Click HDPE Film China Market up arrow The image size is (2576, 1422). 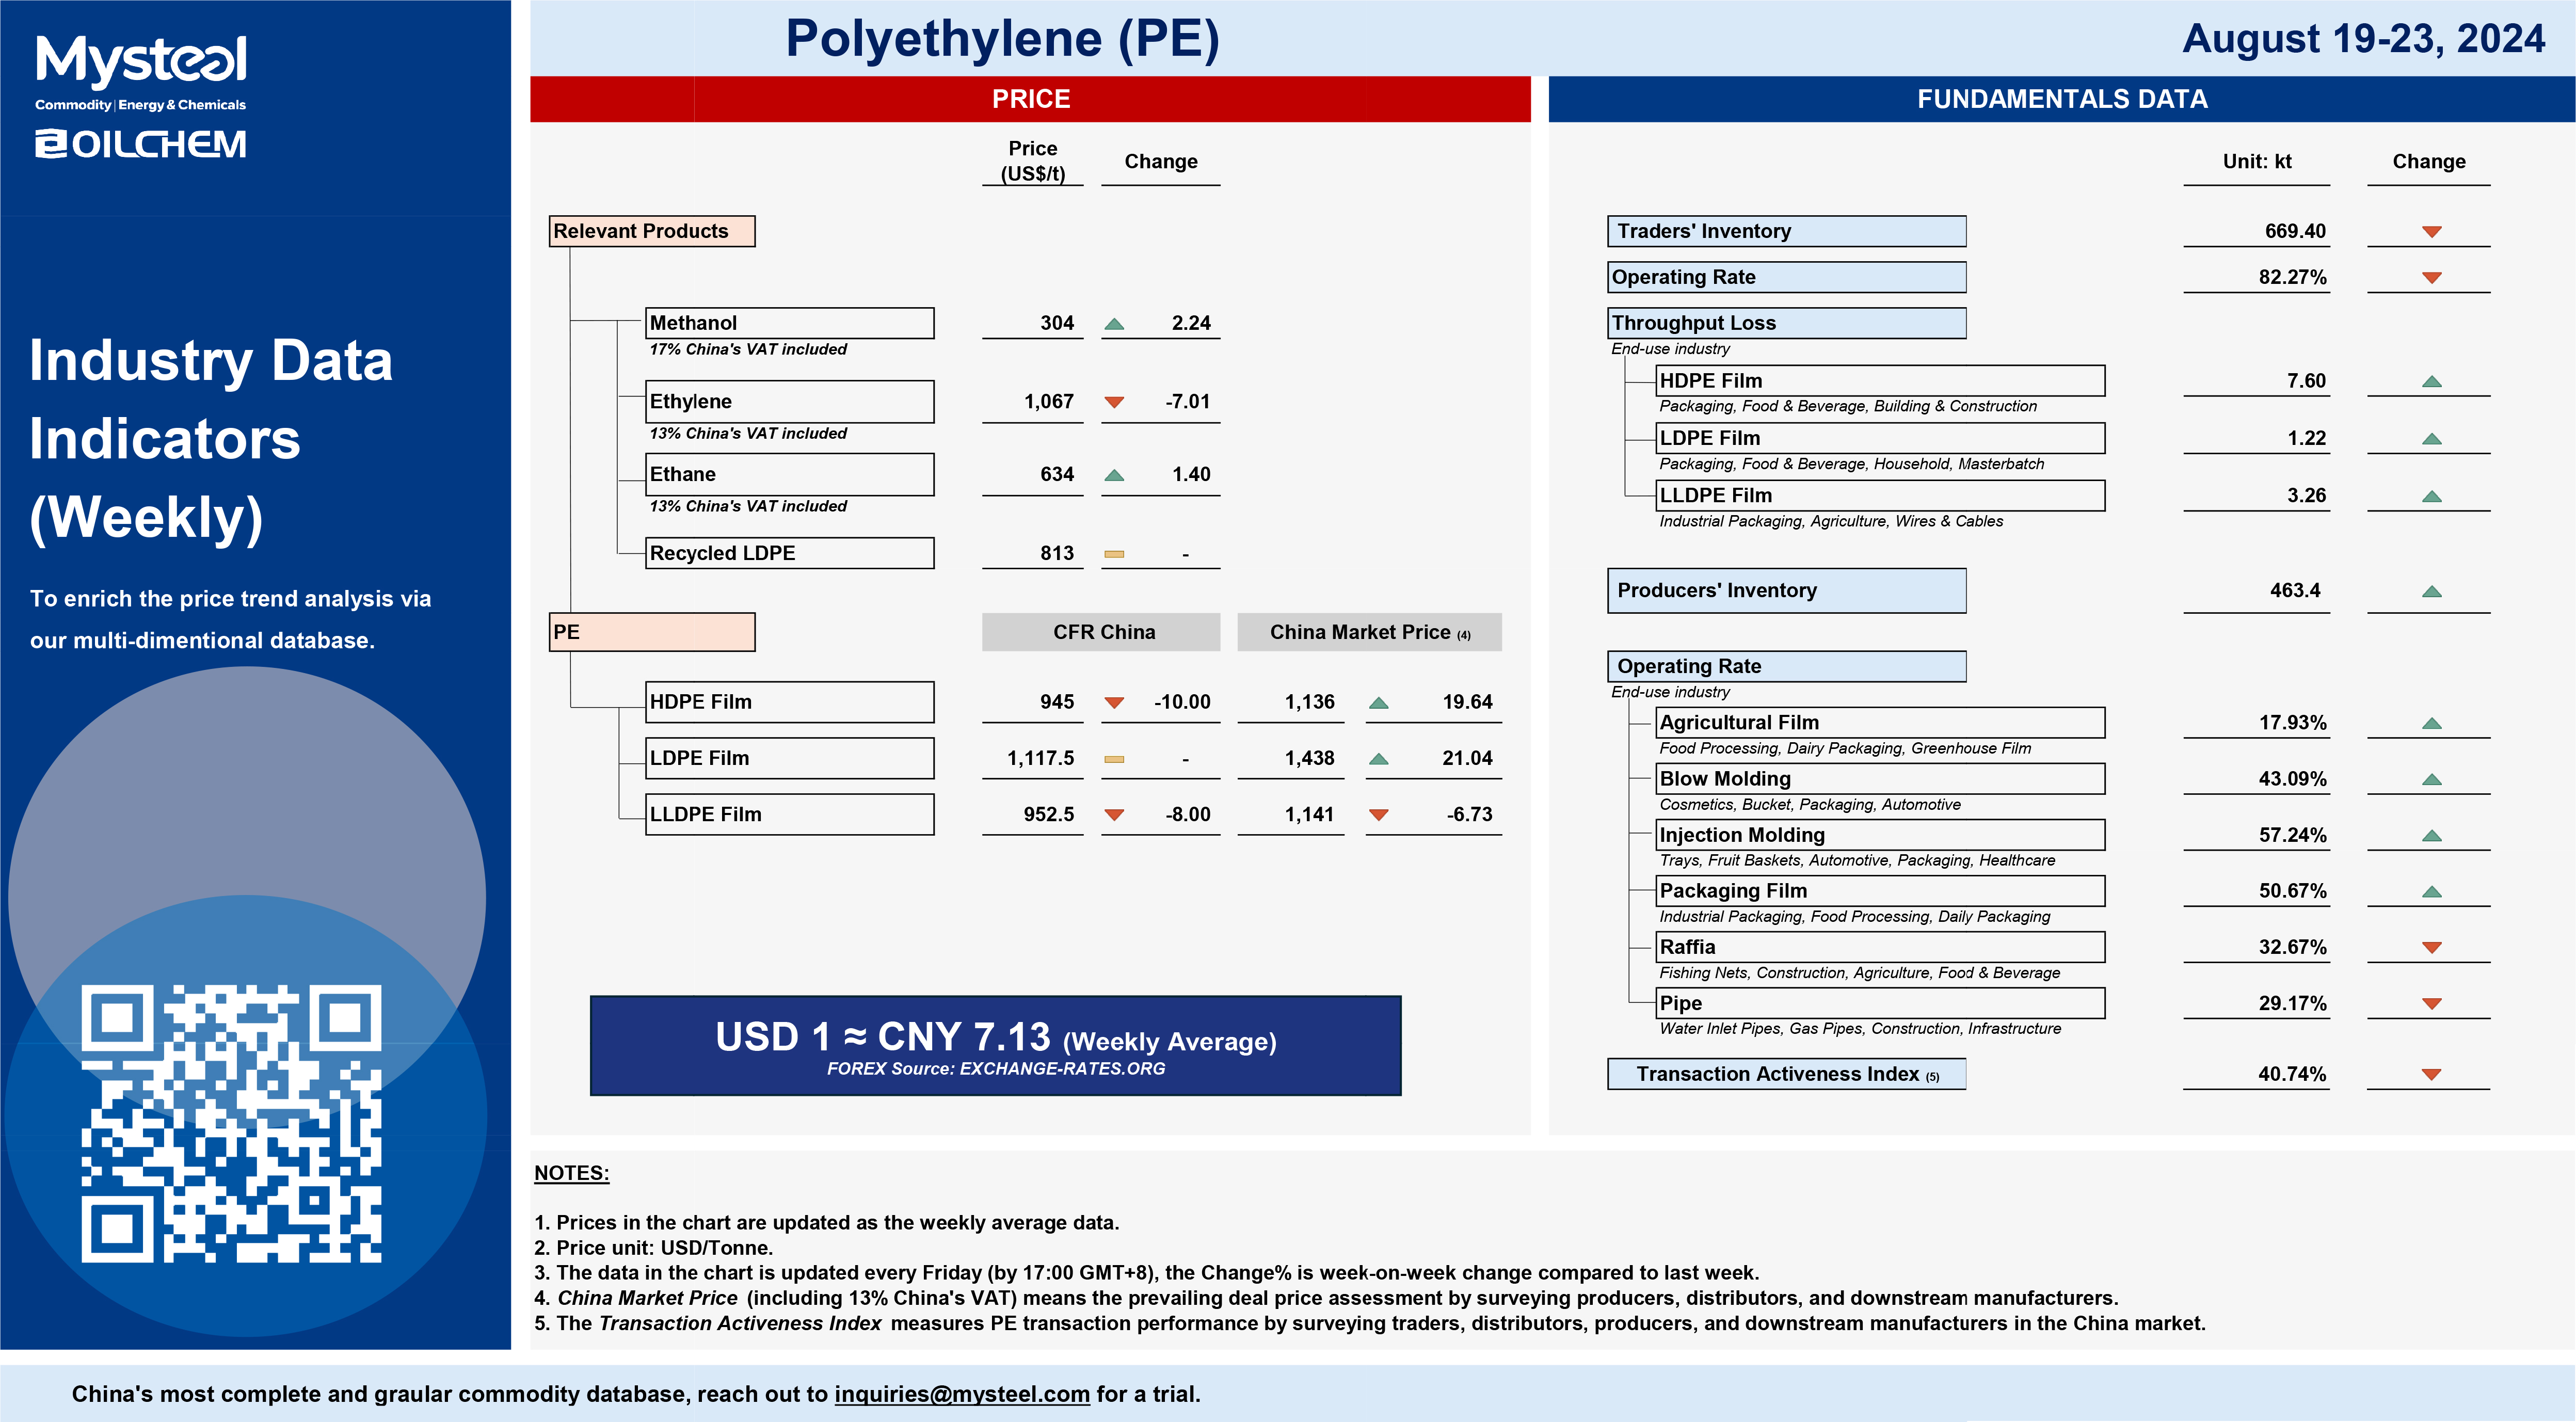(x=1378, y=703)
